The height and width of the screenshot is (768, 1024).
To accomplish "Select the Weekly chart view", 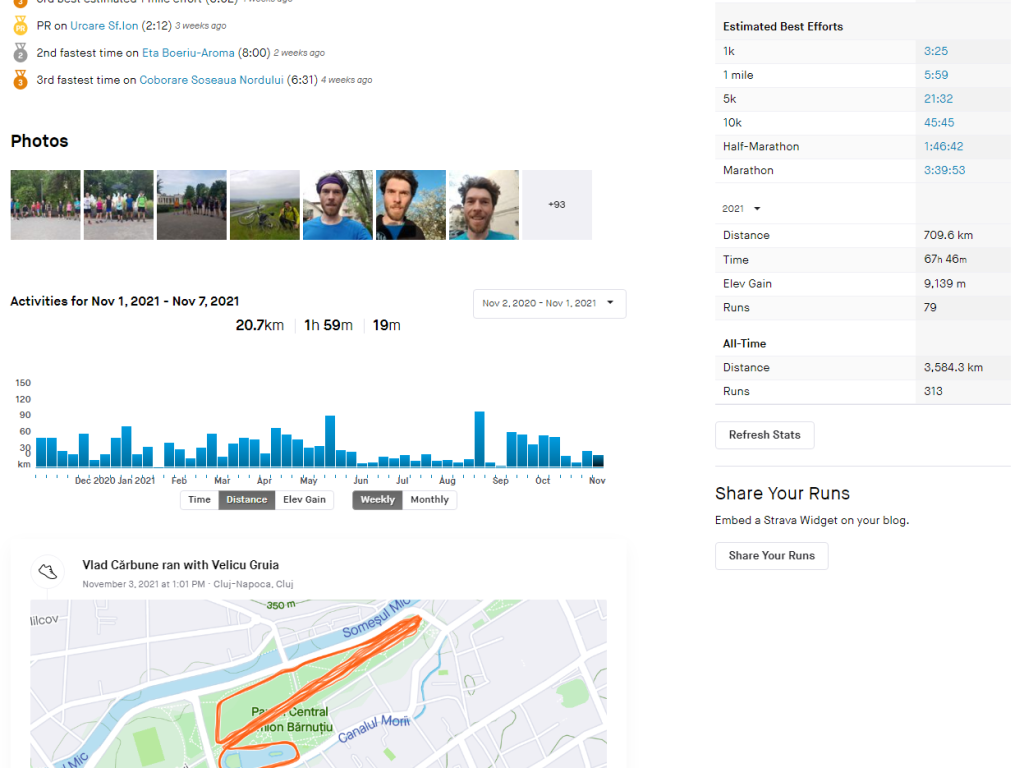I will 377,500.
